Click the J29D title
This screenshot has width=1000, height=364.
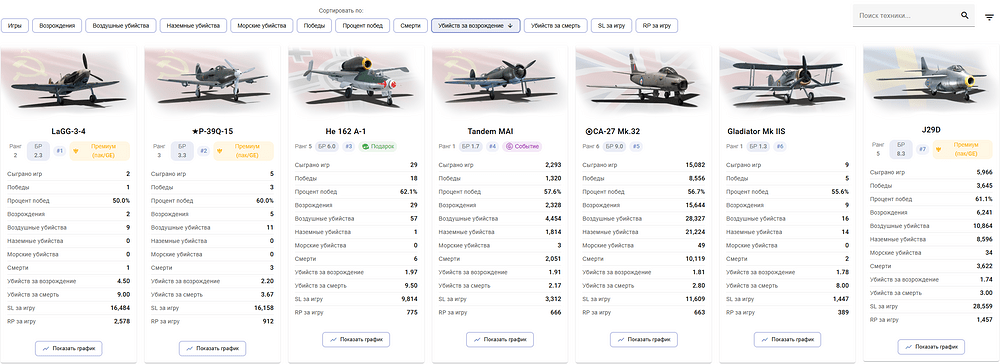(931, 130)
